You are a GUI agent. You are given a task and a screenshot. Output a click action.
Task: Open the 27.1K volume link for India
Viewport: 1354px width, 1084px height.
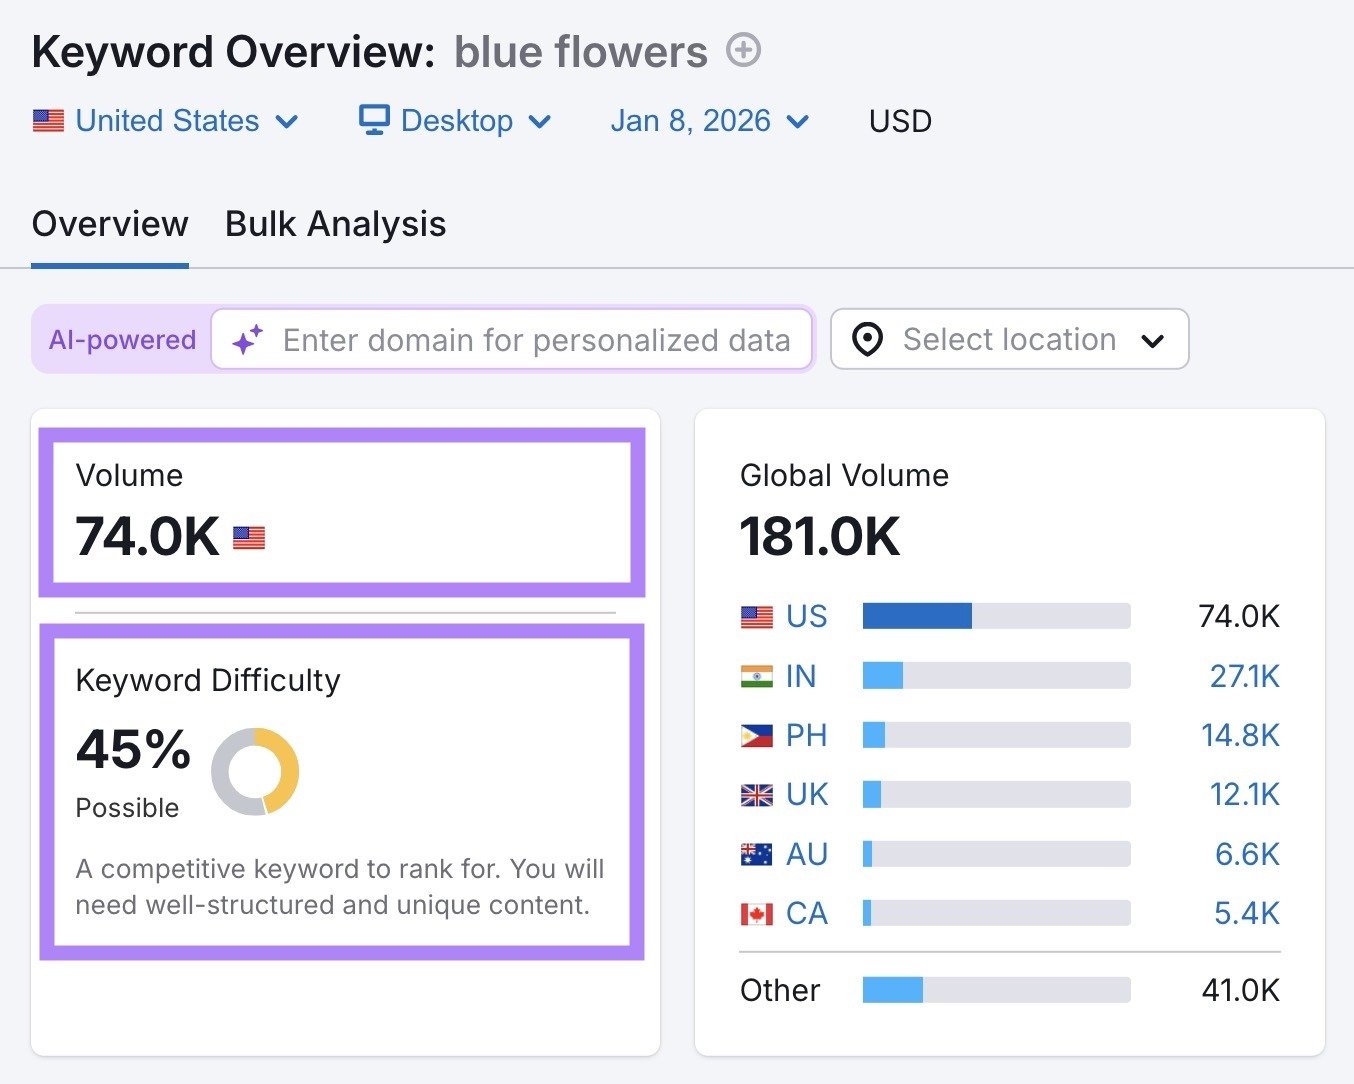coord(1245,676)
